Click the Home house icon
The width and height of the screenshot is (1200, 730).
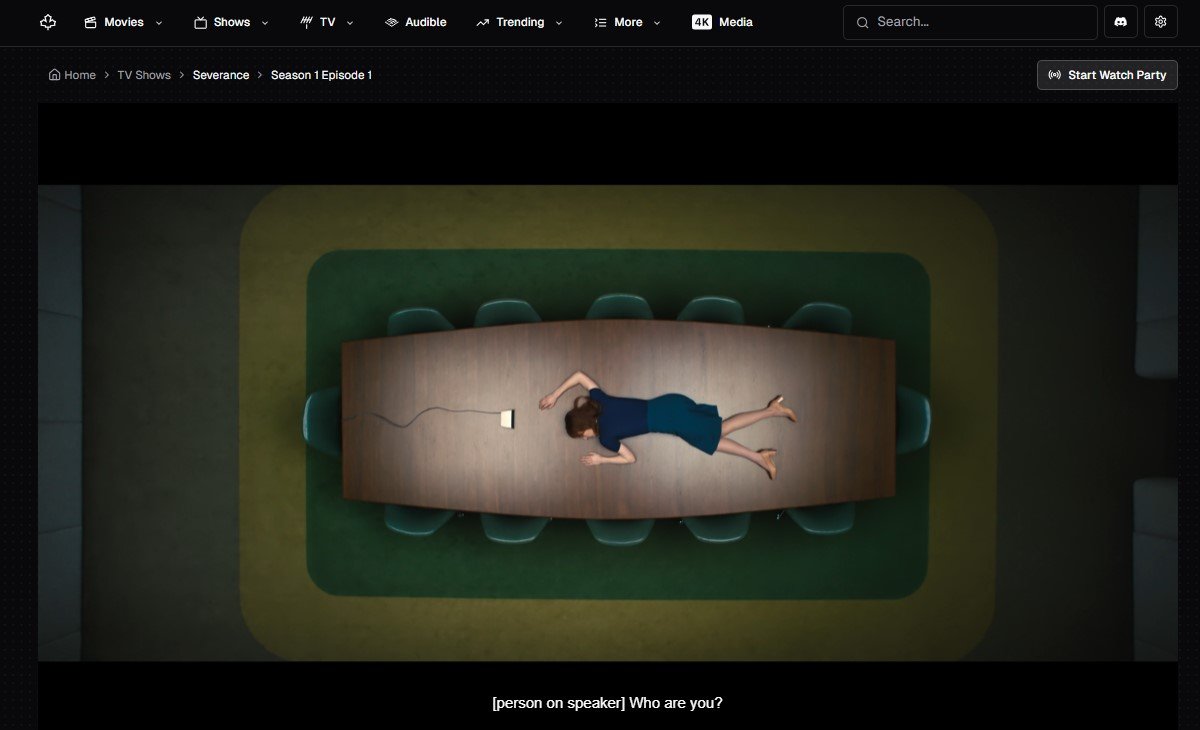(x=54, y=75)
